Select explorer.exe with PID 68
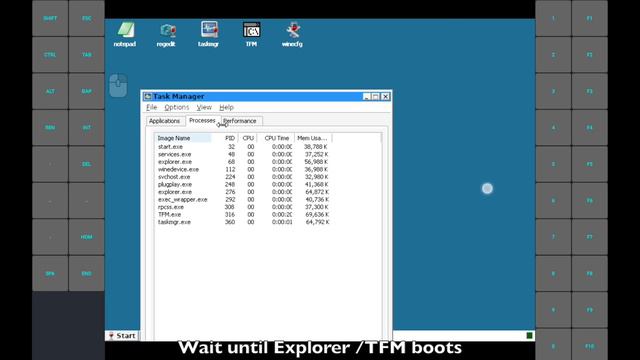Viewport: 640px width, 360px height. 244,162
